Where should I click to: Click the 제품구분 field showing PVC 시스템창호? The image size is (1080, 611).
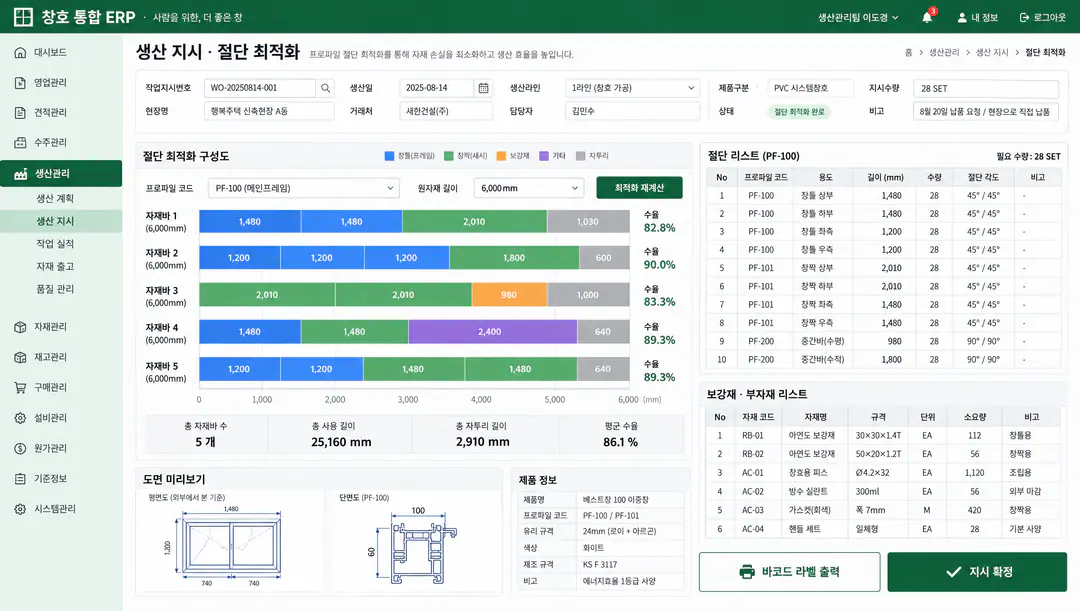point(810,88)
